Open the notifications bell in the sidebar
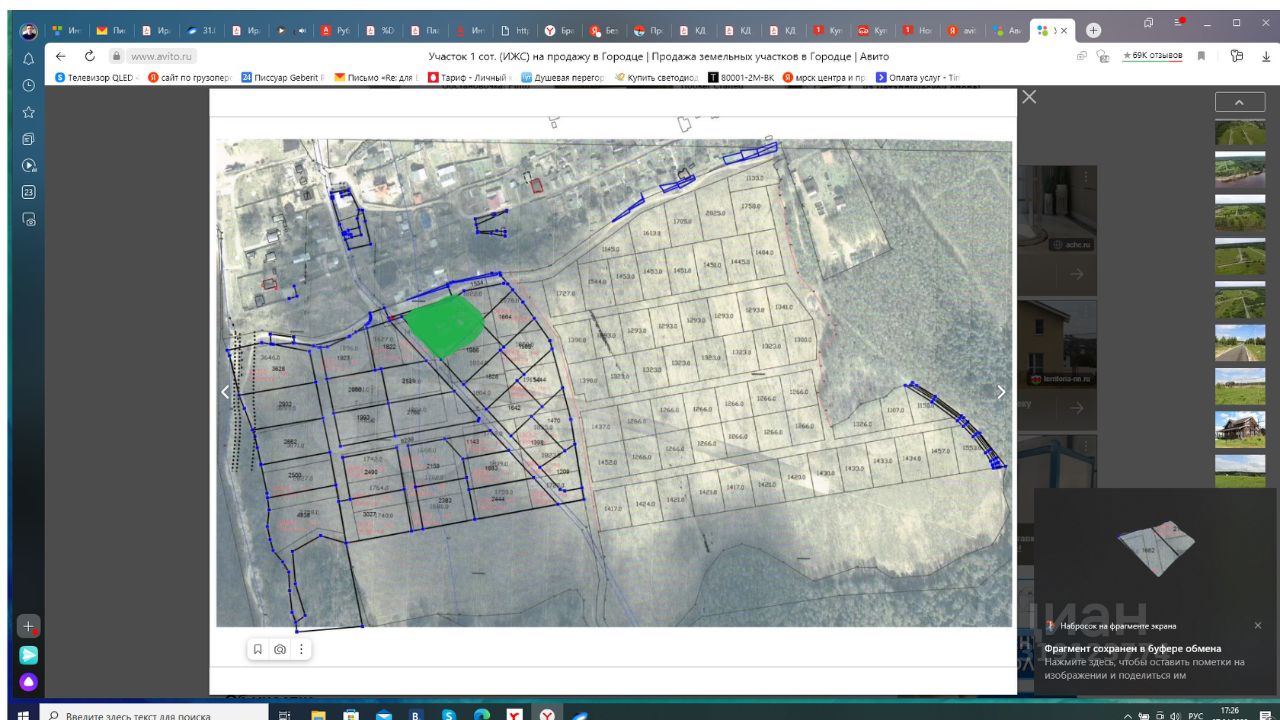 pyautogui.click(x=29, y=59)
